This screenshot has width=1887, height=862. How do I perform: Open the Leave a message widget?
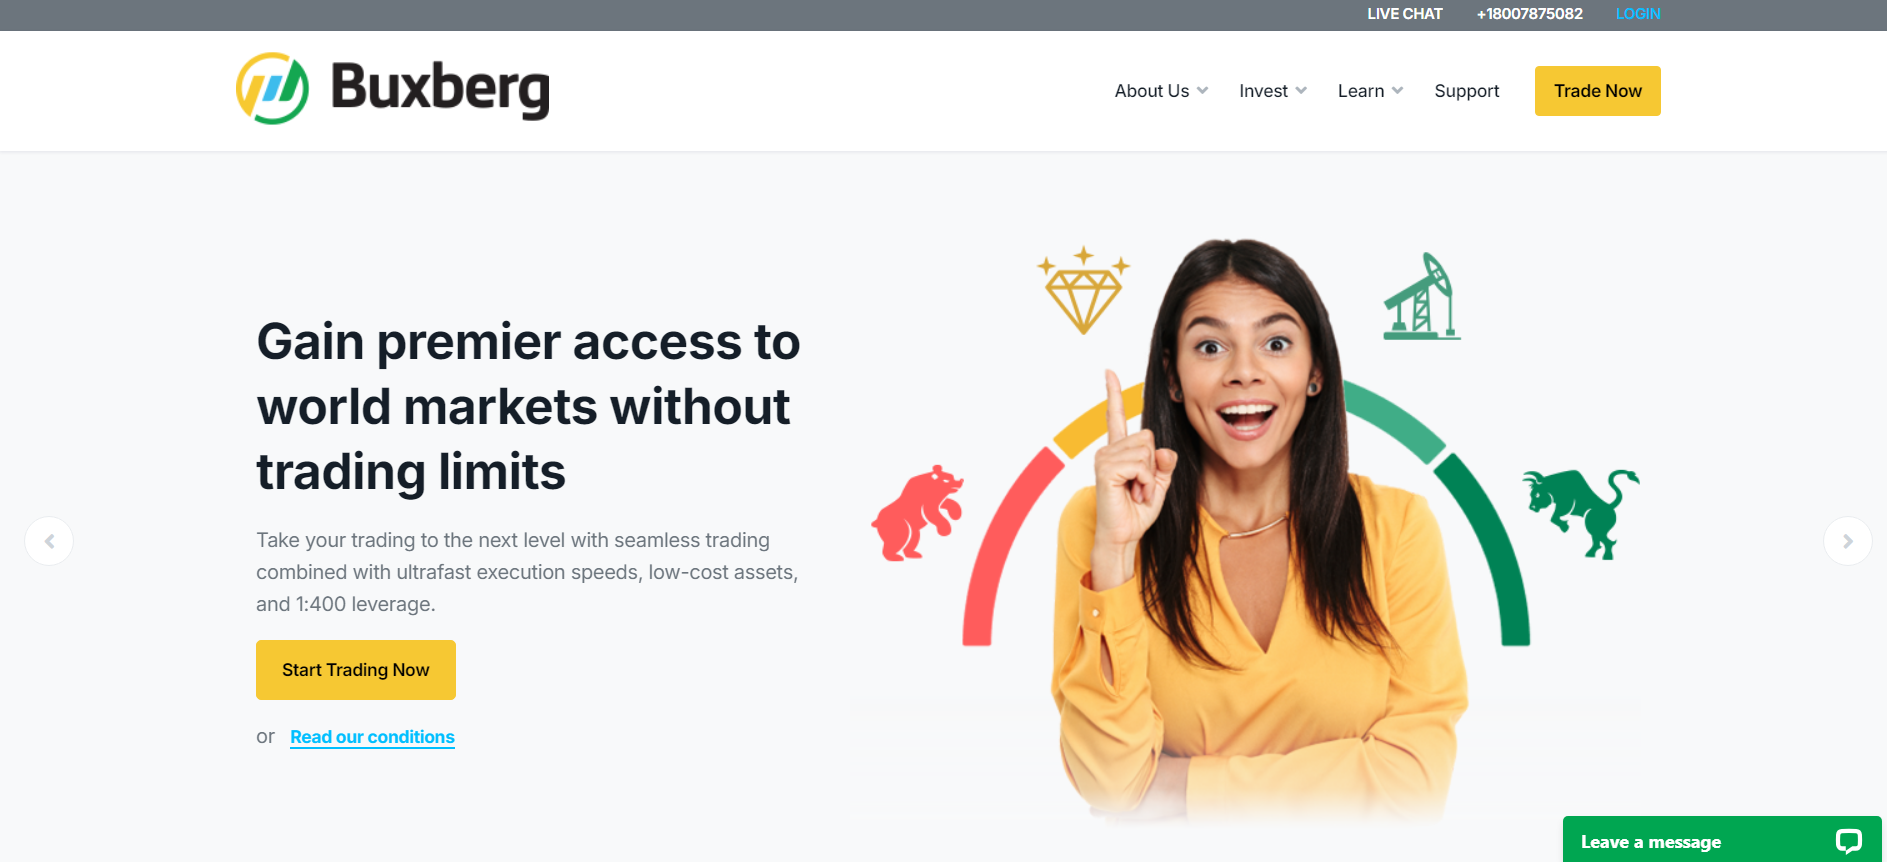[1721, 840]
